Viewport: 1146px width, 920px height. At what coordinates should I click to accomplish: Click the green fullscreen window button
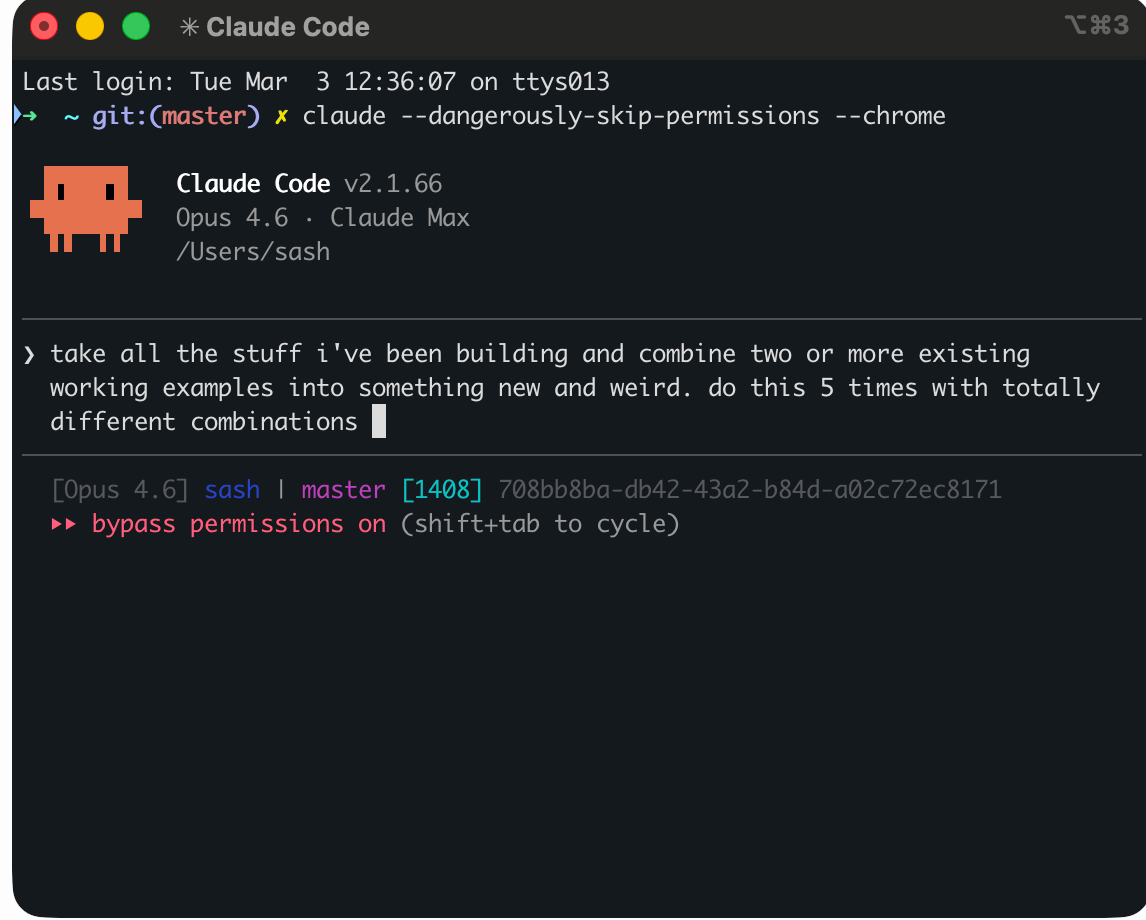136,27
